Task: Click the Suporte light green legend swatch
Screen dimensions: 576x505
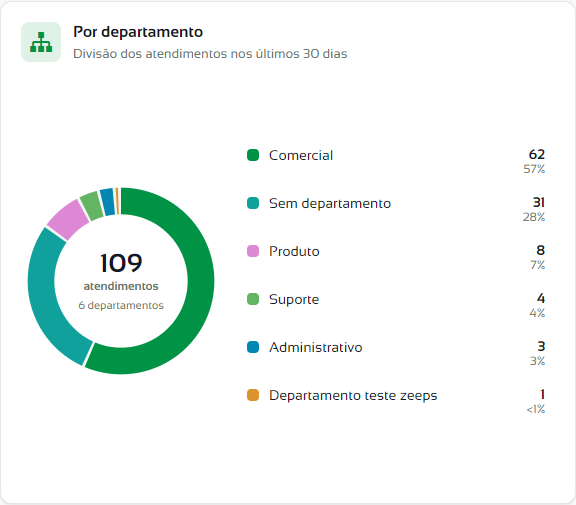Action: pos(253,299)
